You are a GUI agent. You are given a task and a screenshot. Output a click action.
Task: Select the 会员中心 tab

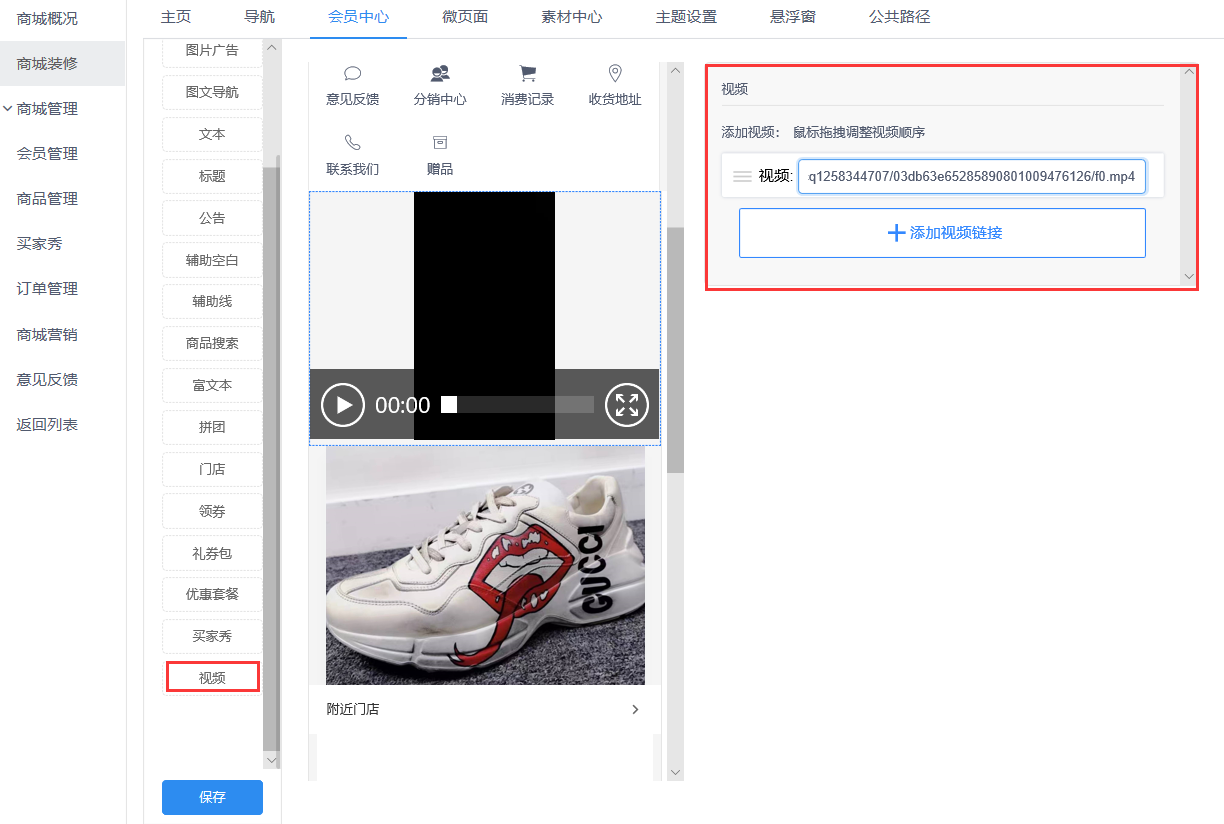coord(358,17)
